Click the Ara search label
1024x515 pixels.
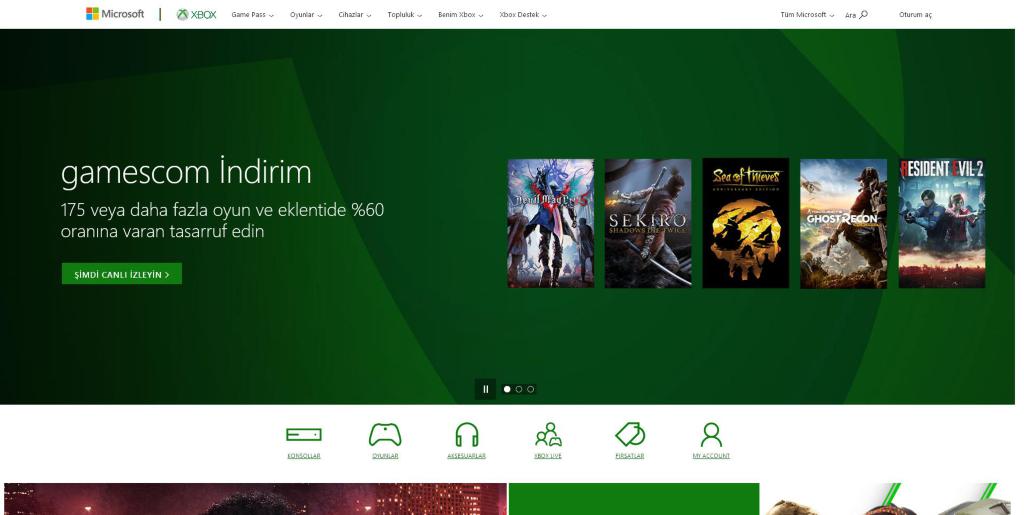(x=850, y=15)
